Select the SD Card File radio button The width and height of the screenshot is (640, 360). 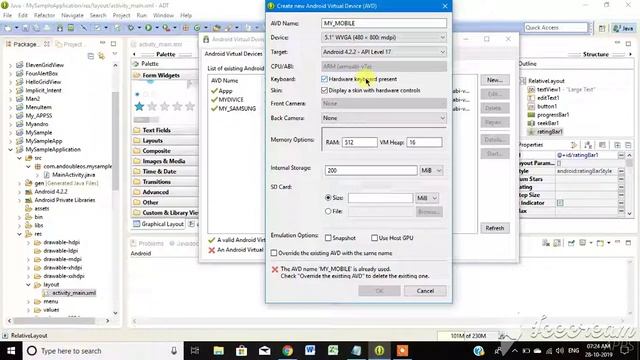[x=328, y=211]
